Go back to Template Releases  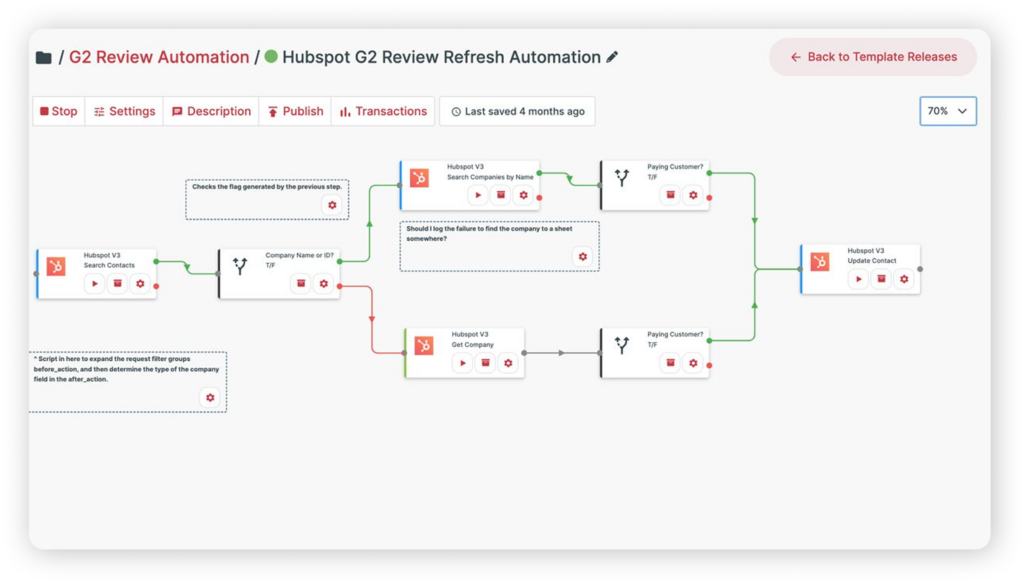click(x=873, y=57)
